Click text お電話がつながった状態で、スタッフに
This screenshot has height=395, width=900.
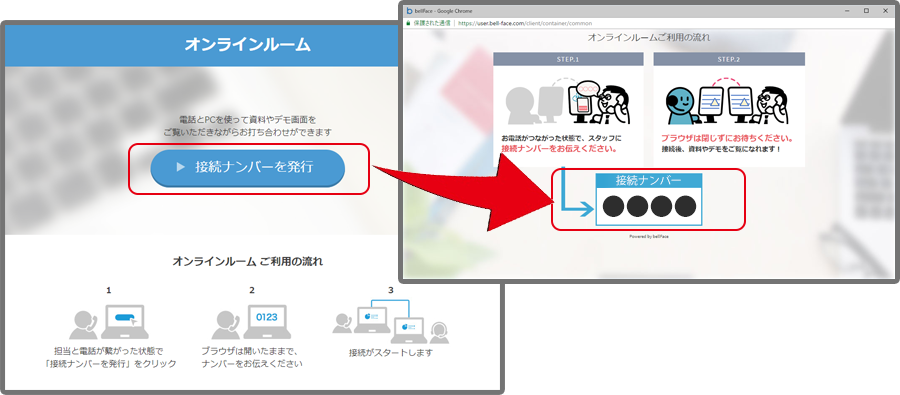(561, 139)
